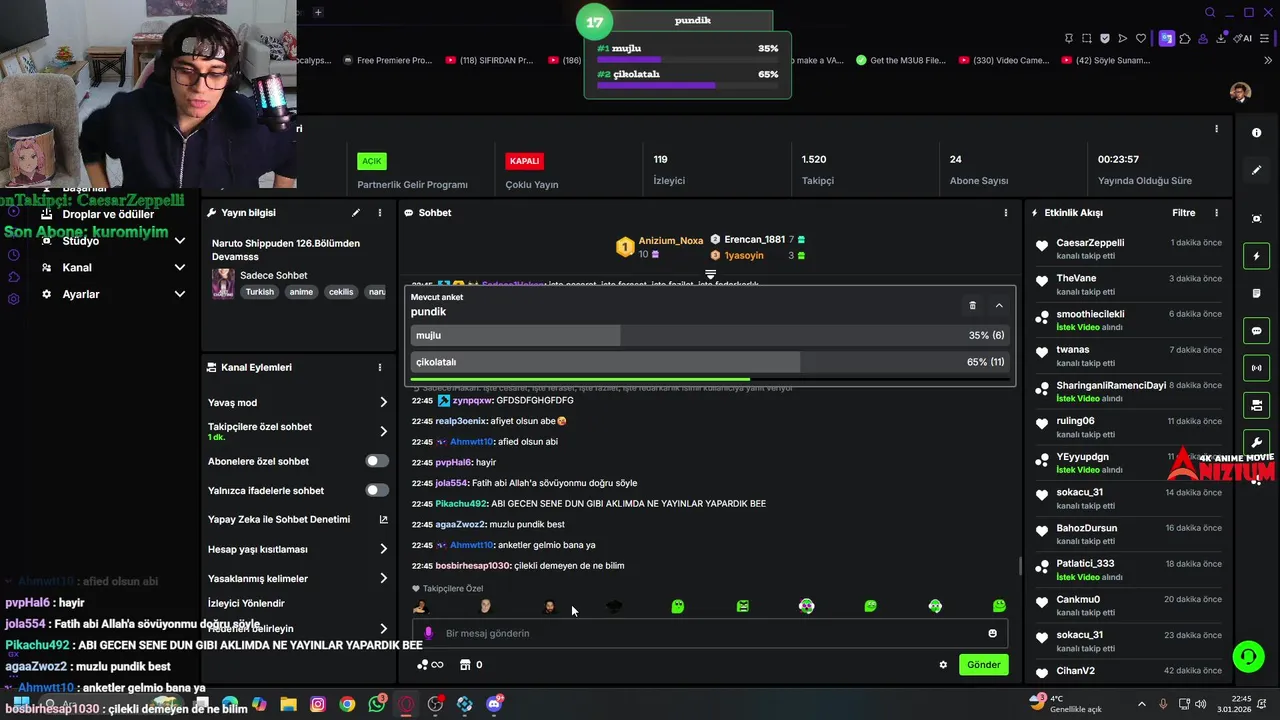Open the info panel in right sidebar
The height and width of the screenshot is (720, 1280).
1256,132
